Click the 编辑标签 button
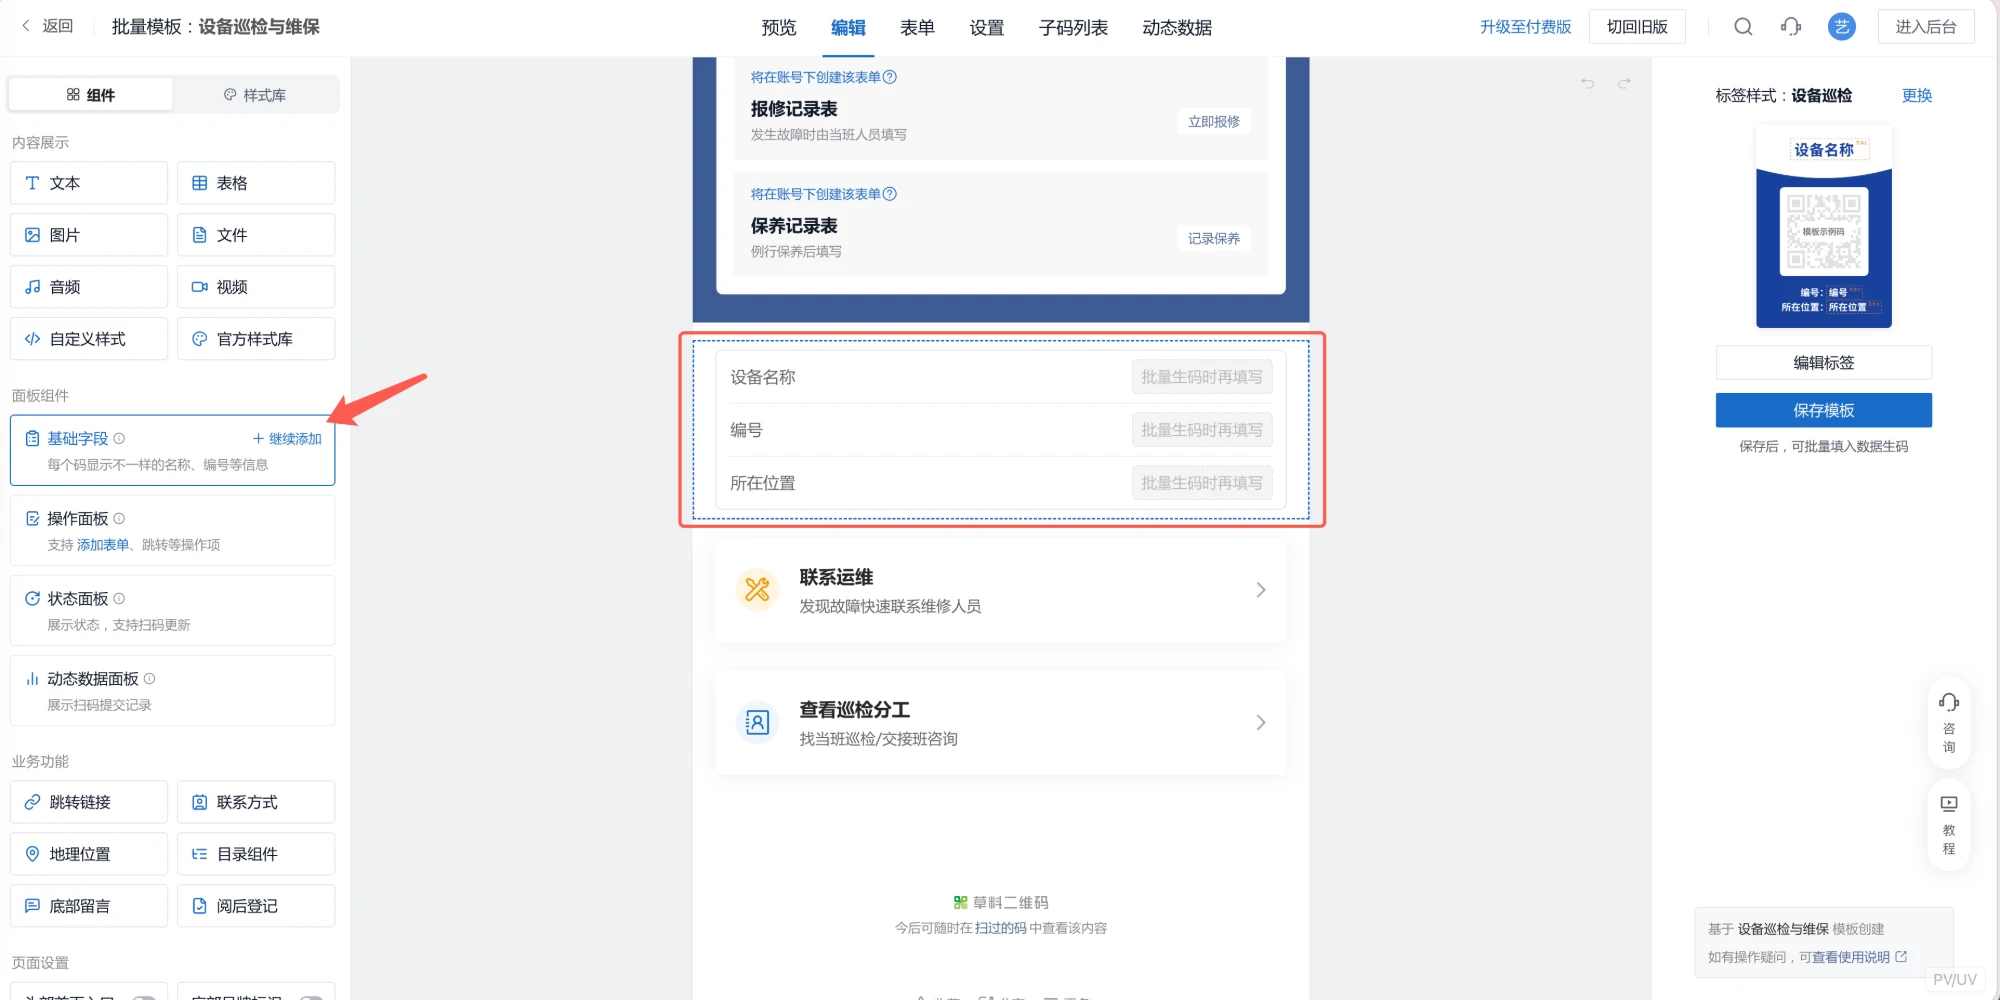Screen dimensions: 2000x1000 (x=1824, y=362)
